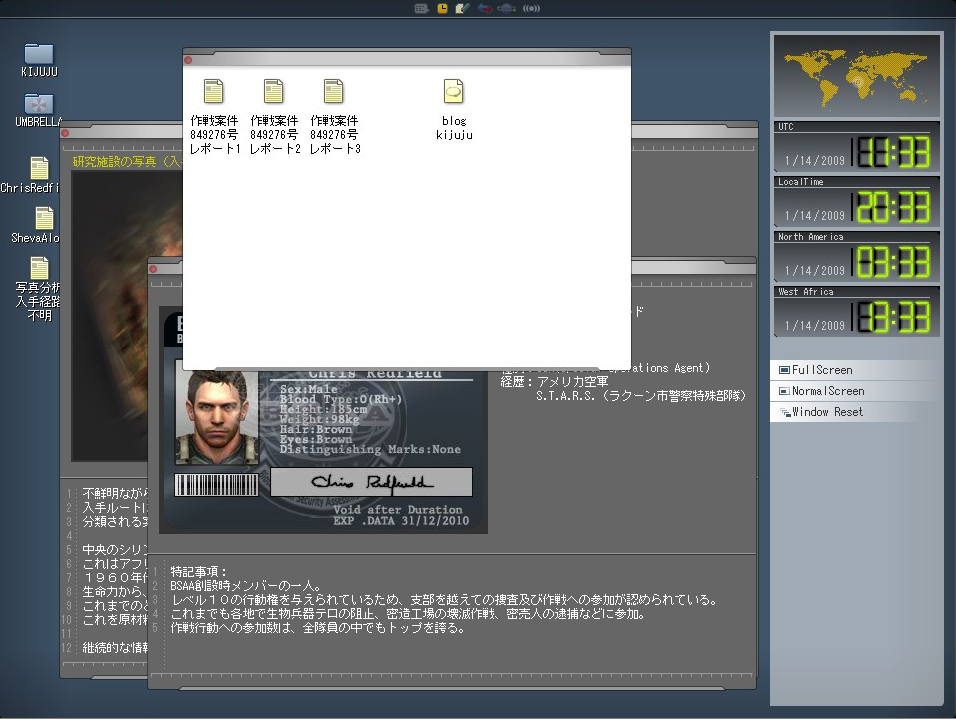Click the 経歴:アメリカ空軍 line
Image resolution: width=956 pixels, height=720 pixels.
pyautogui.click(x=554, y=382)
